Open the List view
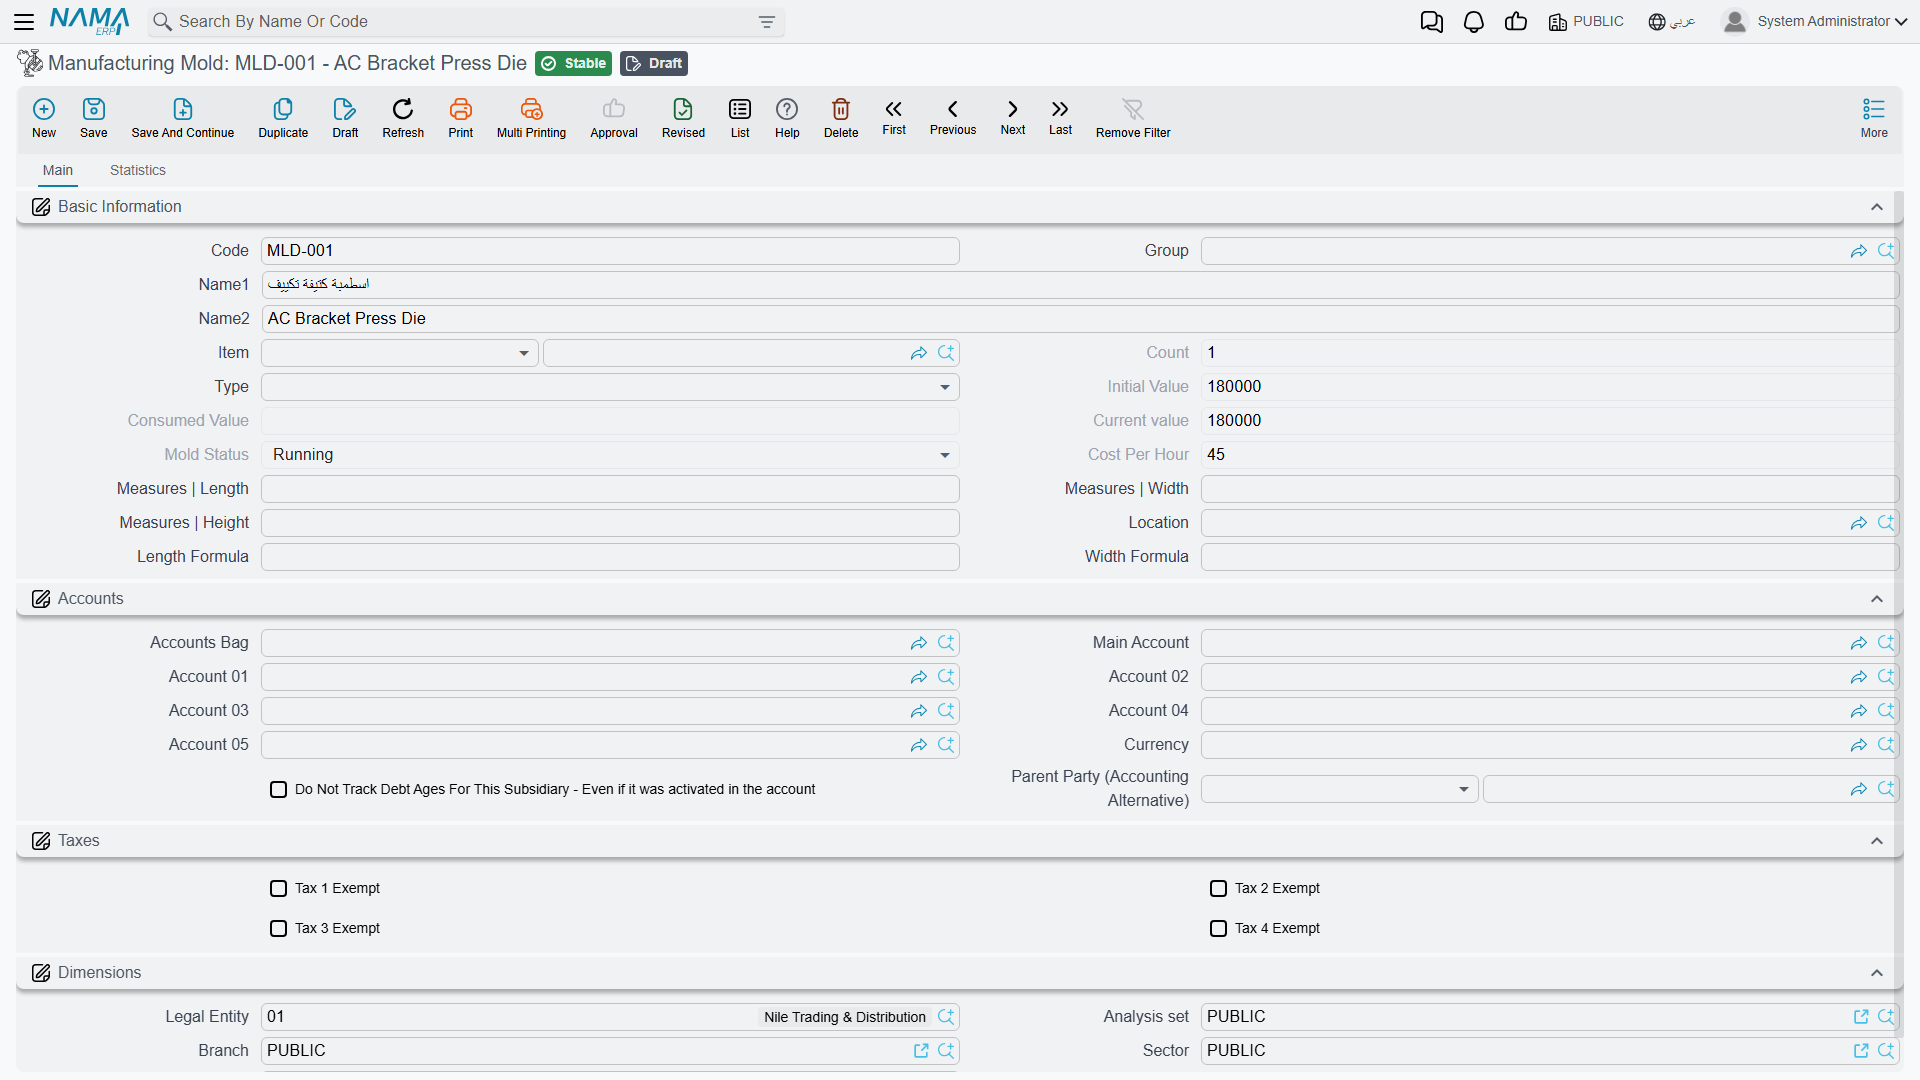 740,117
